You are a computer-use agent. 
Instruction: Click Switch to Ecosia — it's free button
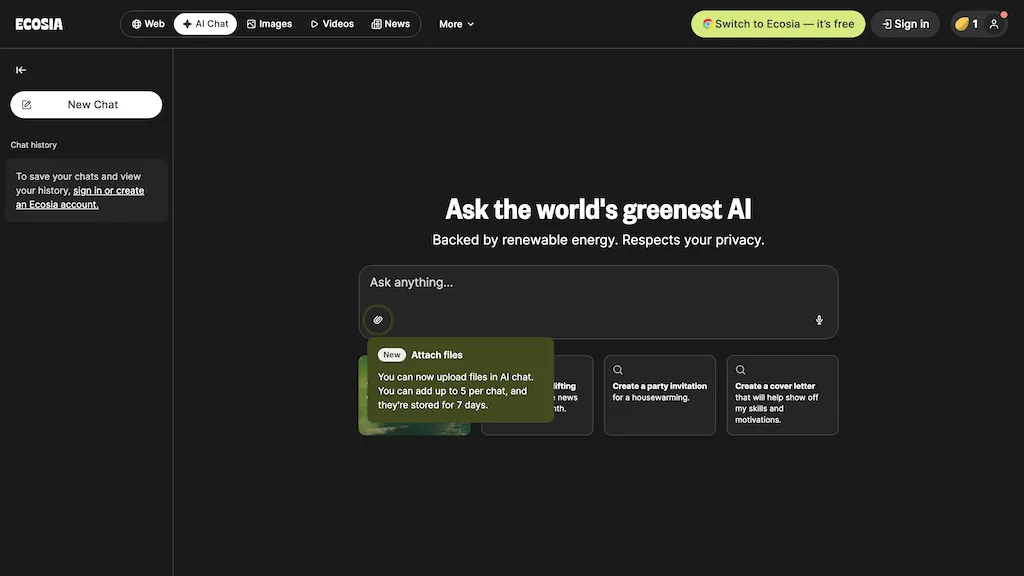pos(778,24)
